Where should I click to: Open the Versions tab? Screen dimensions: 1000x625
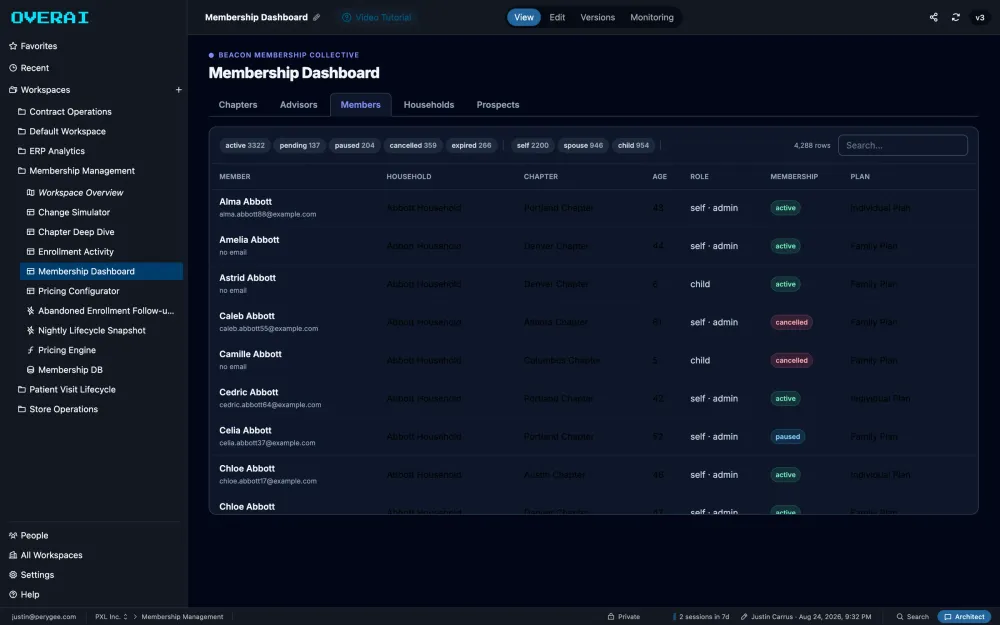[x=598, y=17]
